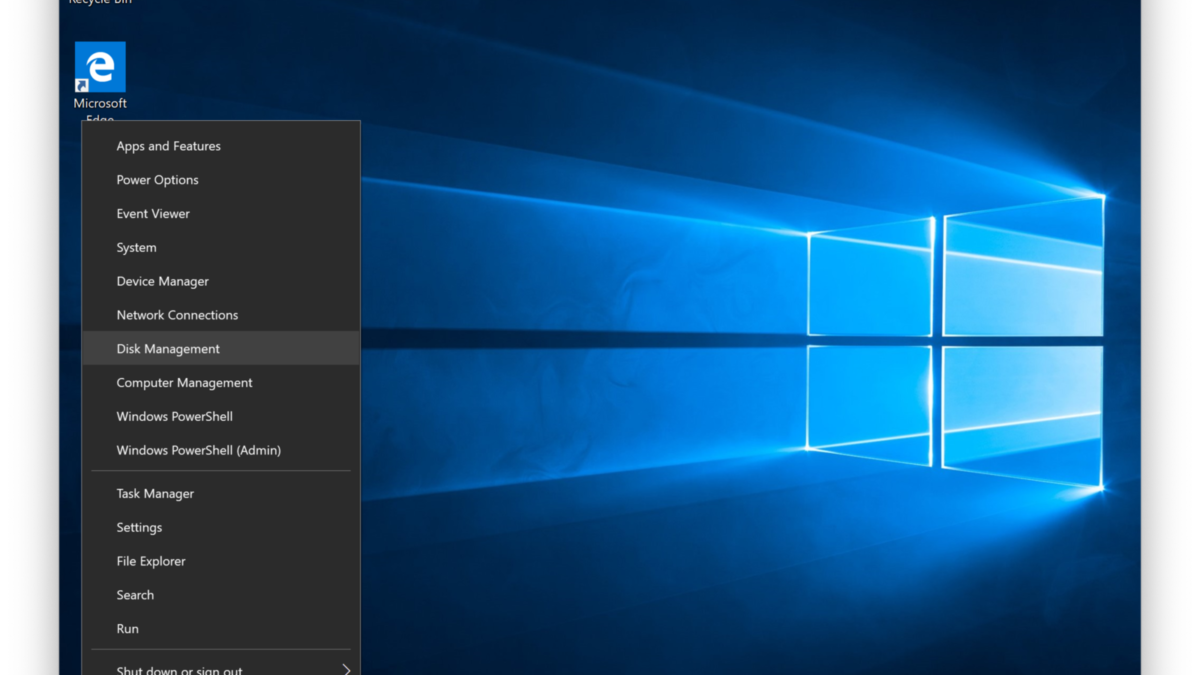Launch Event Viewer from the menu
Screen dimensions: 1200x675
click(153, 214)
